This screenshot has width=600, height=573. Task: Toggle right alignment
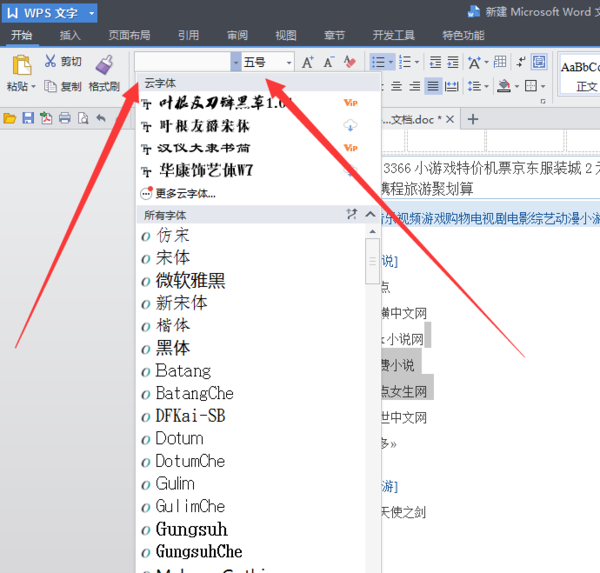pyautogui.click(x=415, y=86)
